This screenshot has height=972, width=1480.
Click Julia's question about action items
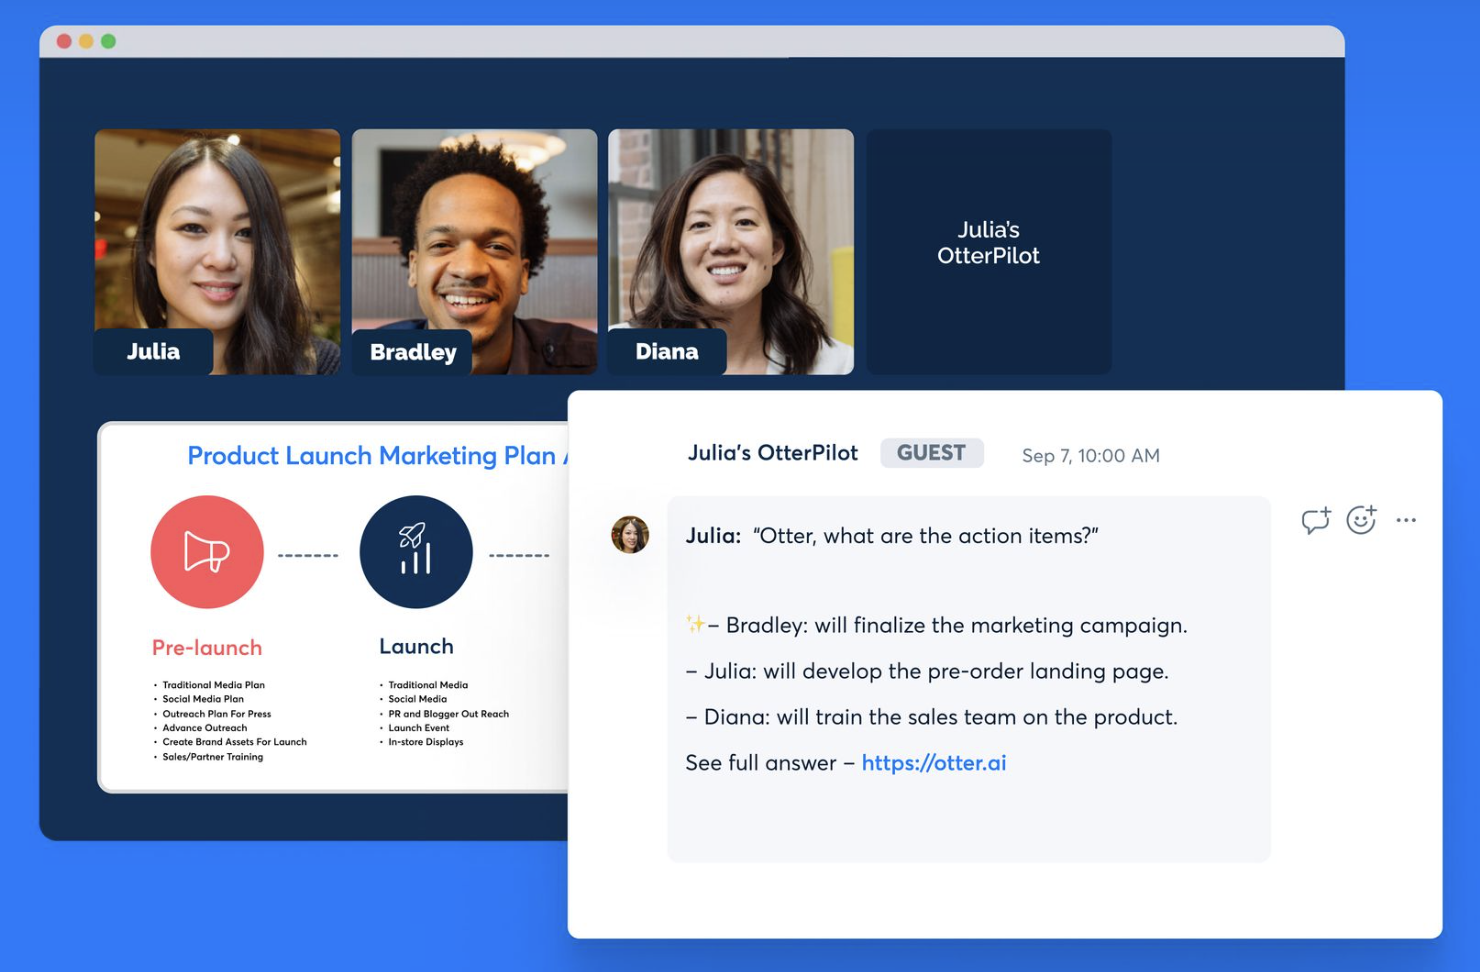point(892,536)
